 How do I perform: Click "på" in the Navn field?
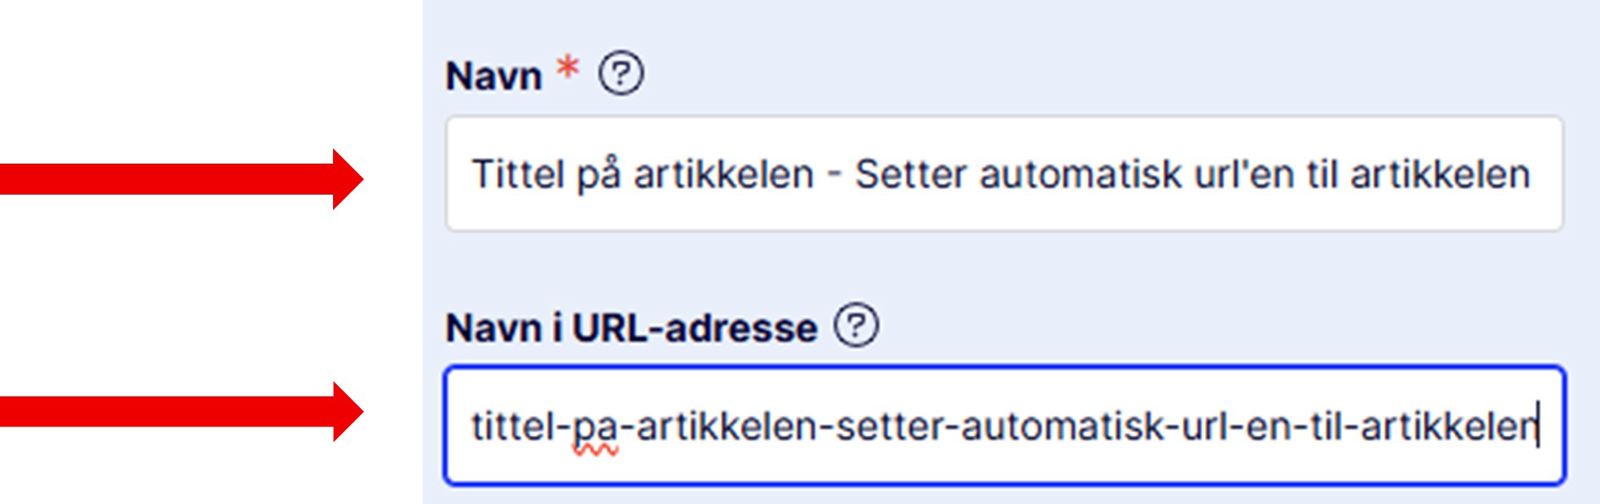click(x=599, y=175)
